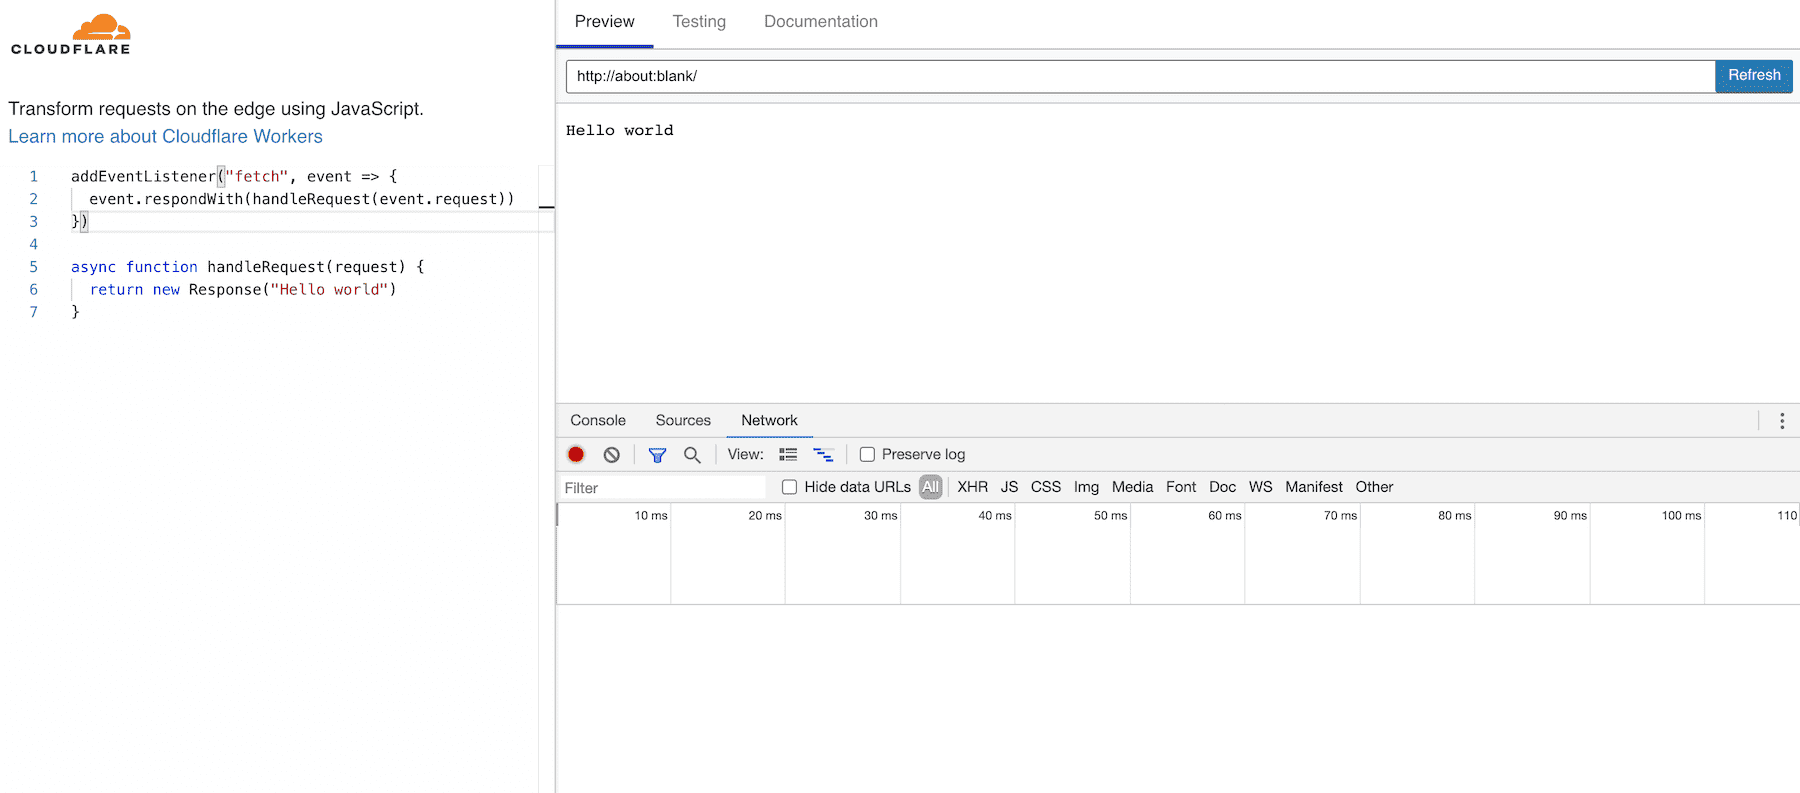Click the Refresh button
Image resolution: width=1800 pixels, height=793 pixels.
coord(1754,76)
